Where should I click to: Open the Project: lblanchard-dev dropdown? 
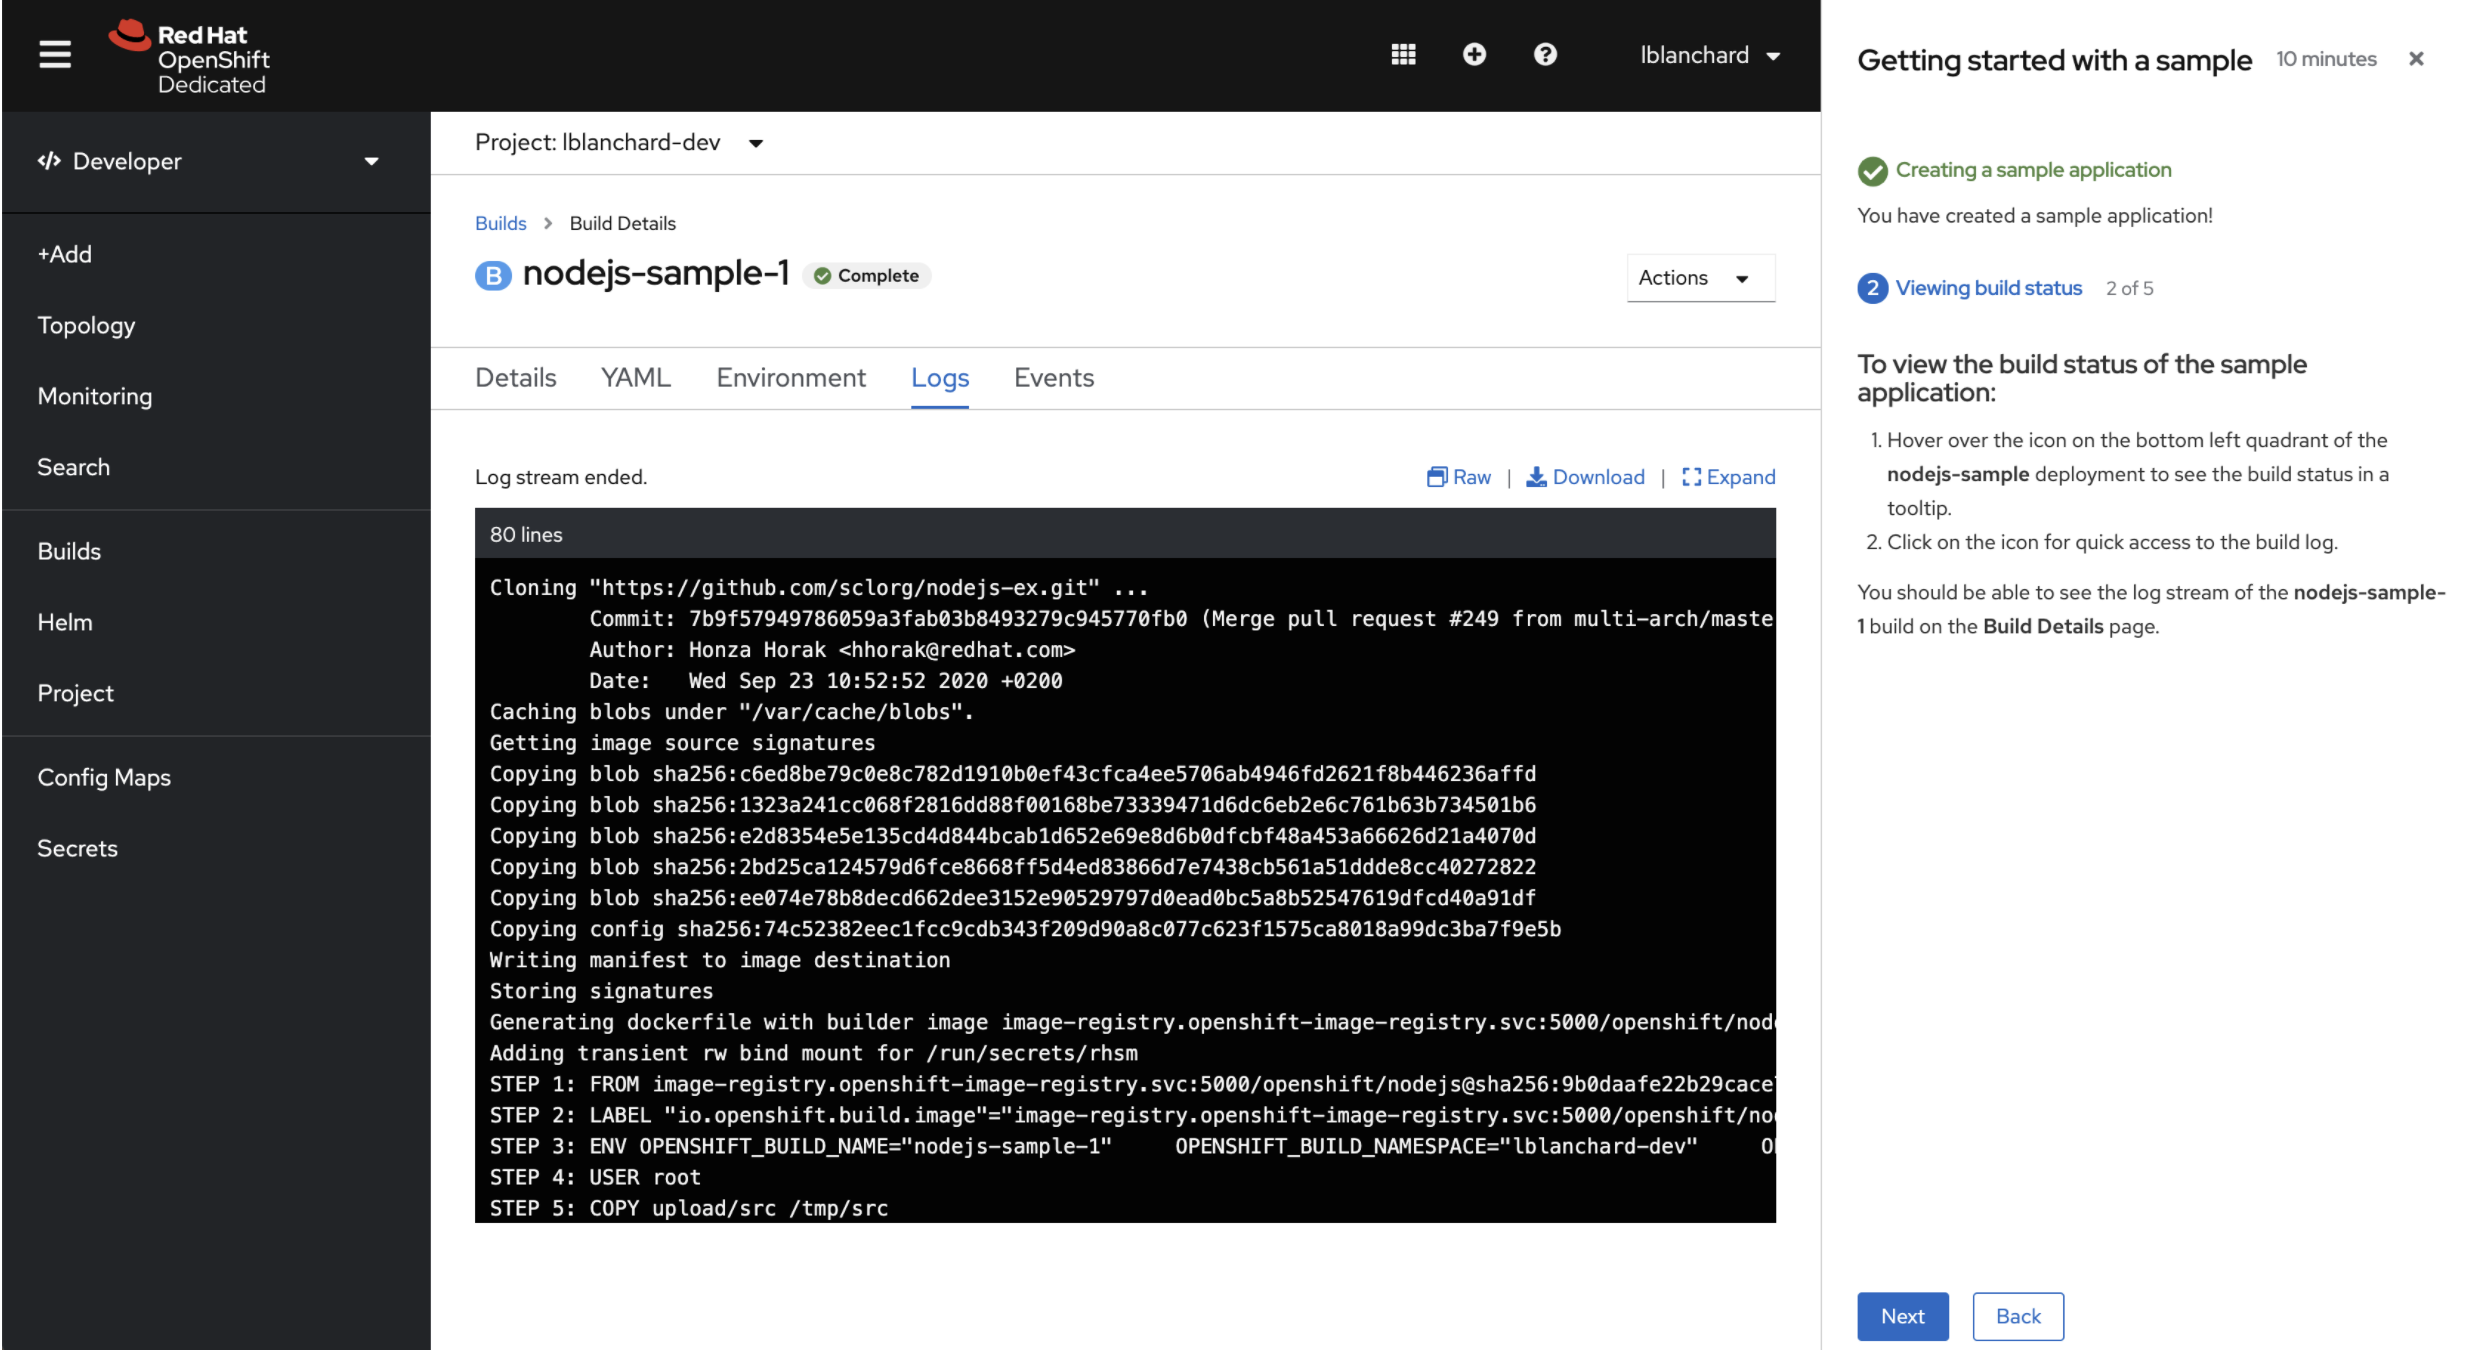(x=619, y=143)
